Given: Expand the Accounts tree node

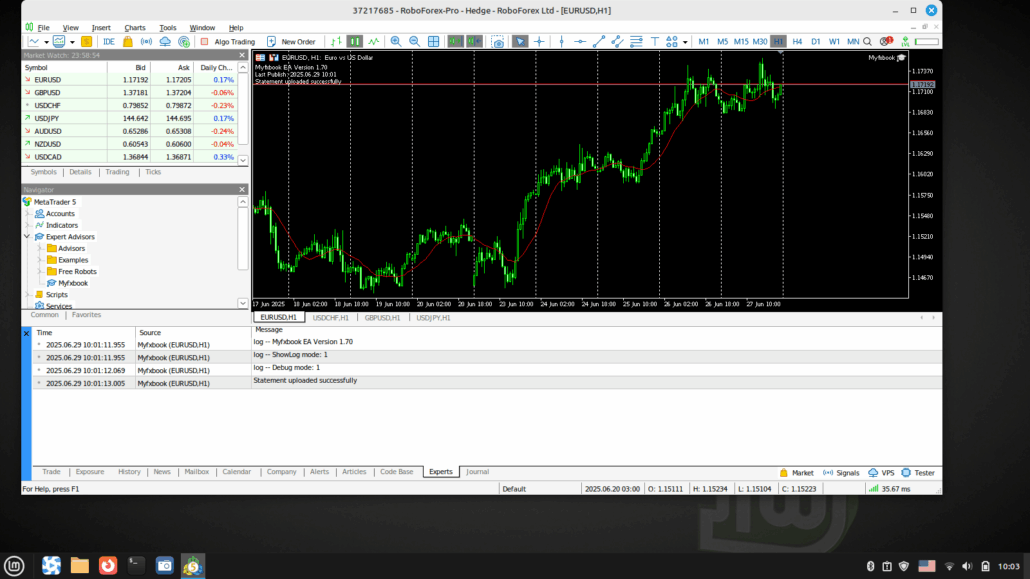Looking at the screenshot, I should pyautogui.click(x=28, y=214).
